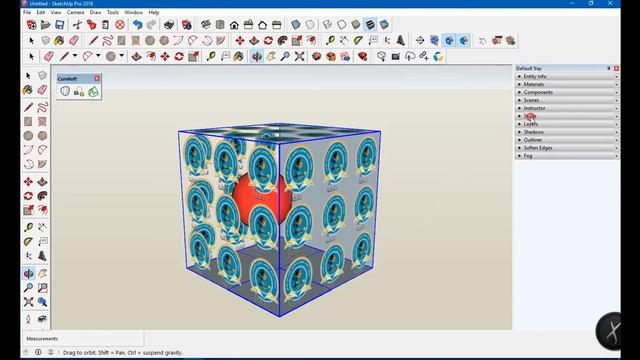Select Polygon tool in Large Tool Set

pos(42,136)
